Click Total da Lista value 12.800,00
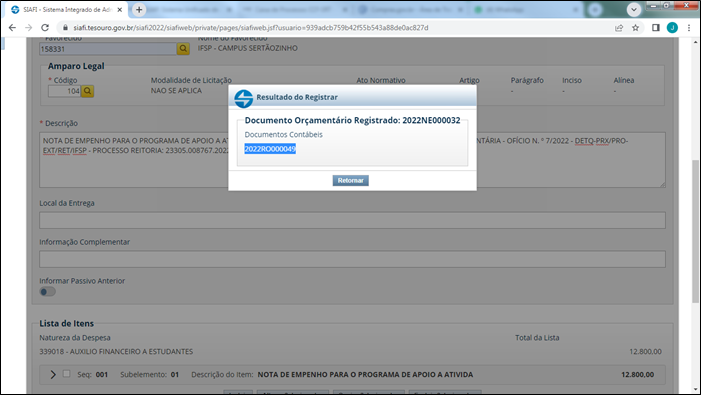Screen dimensions: 701x395 645,352
